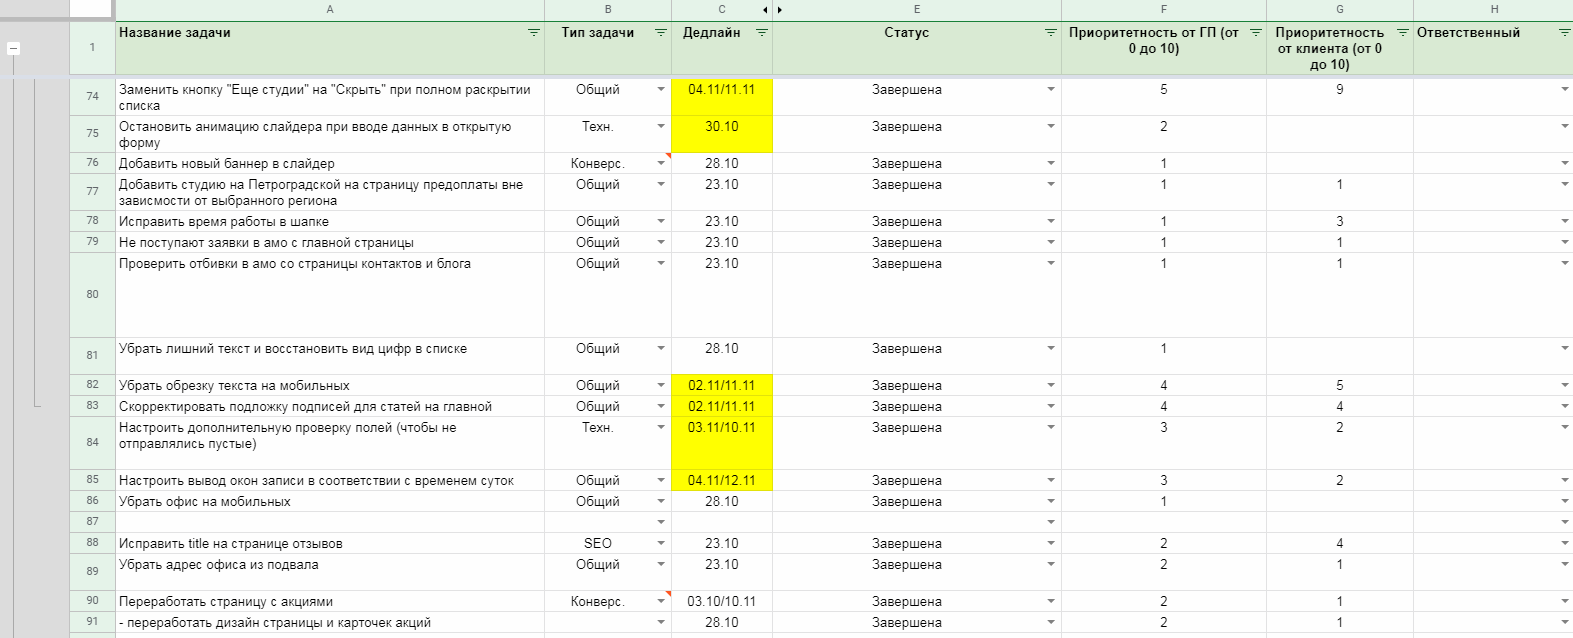Click right arrow of hidden column next to E
The width and height of the screenshot is (1573, 638).
(x=780, y=10)
